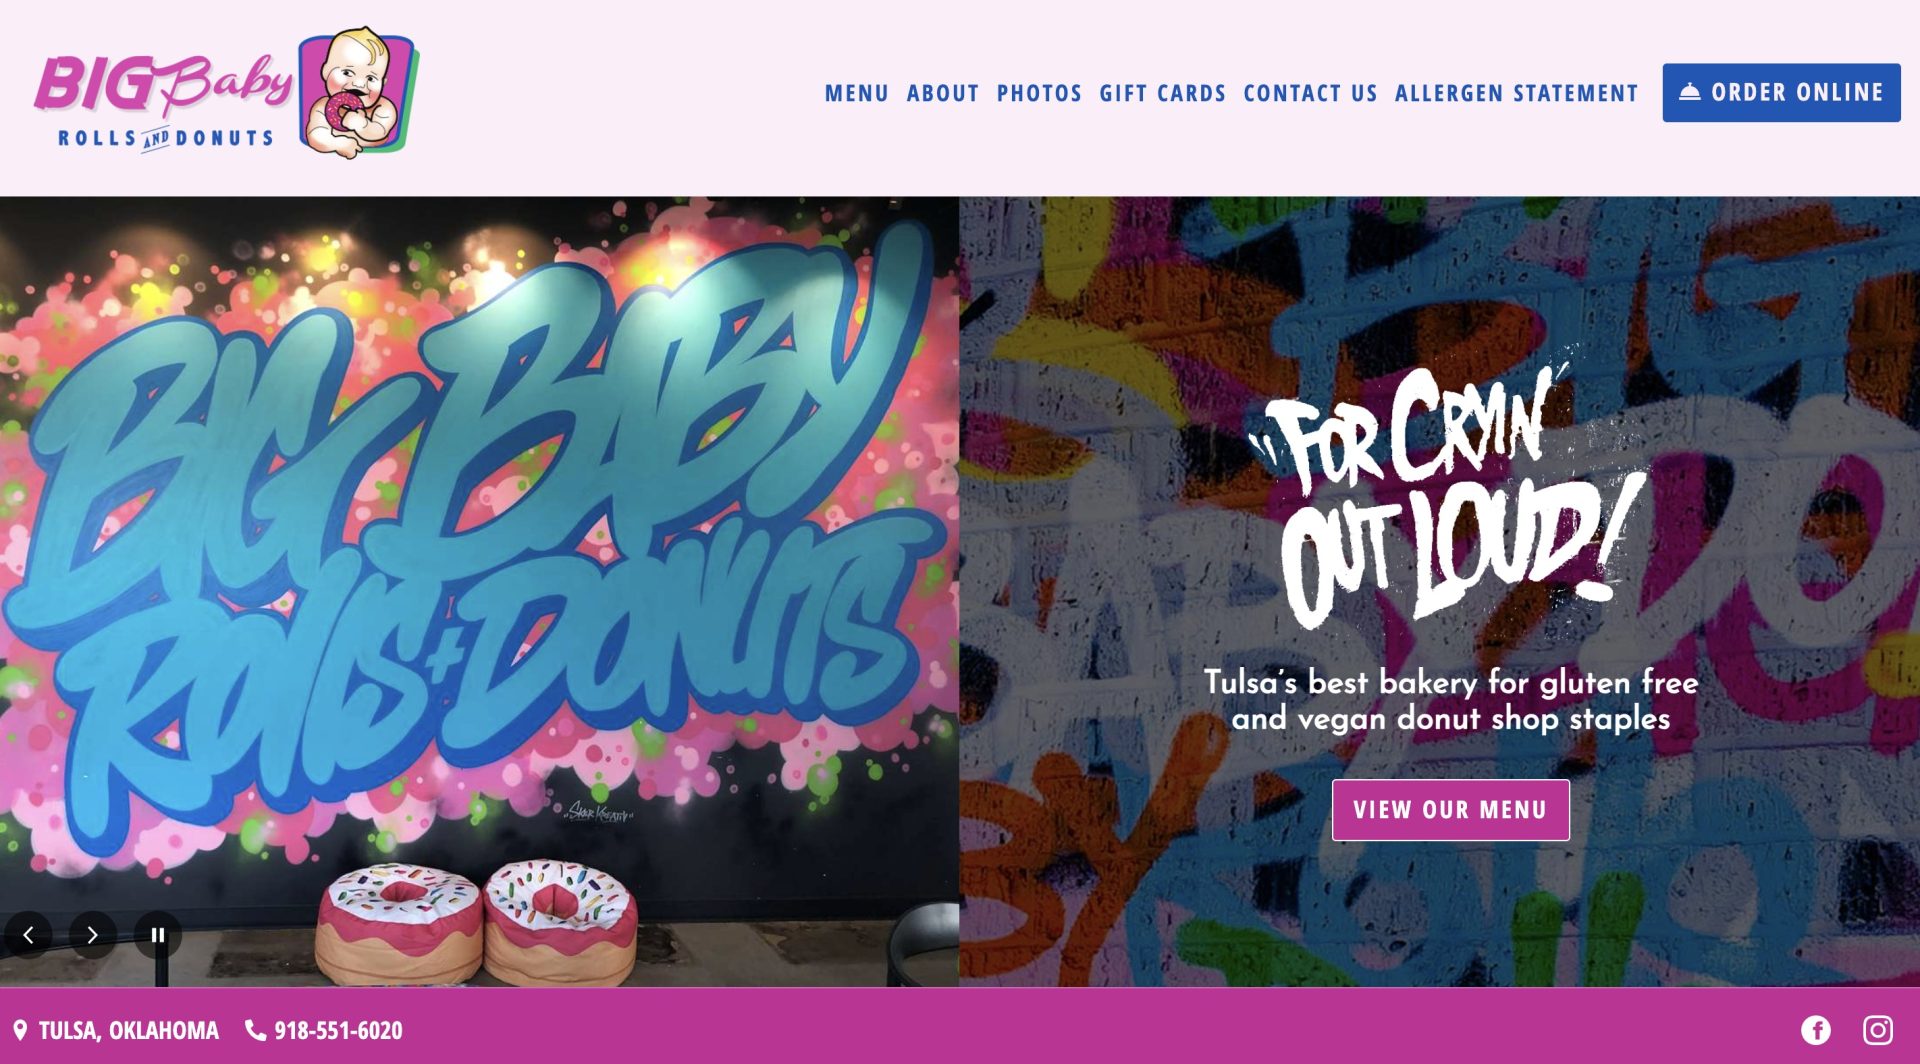Click the phone icon beside 918-551-6020
1920x1064 pixels.
click(x=256, y=1030)
